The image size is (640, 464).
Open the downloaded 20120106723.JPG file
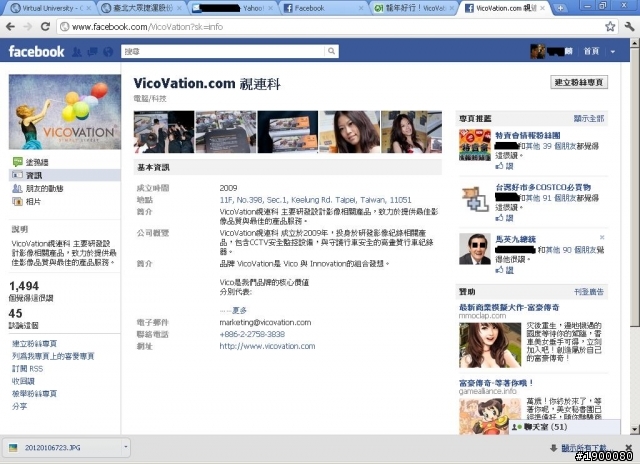61,447
